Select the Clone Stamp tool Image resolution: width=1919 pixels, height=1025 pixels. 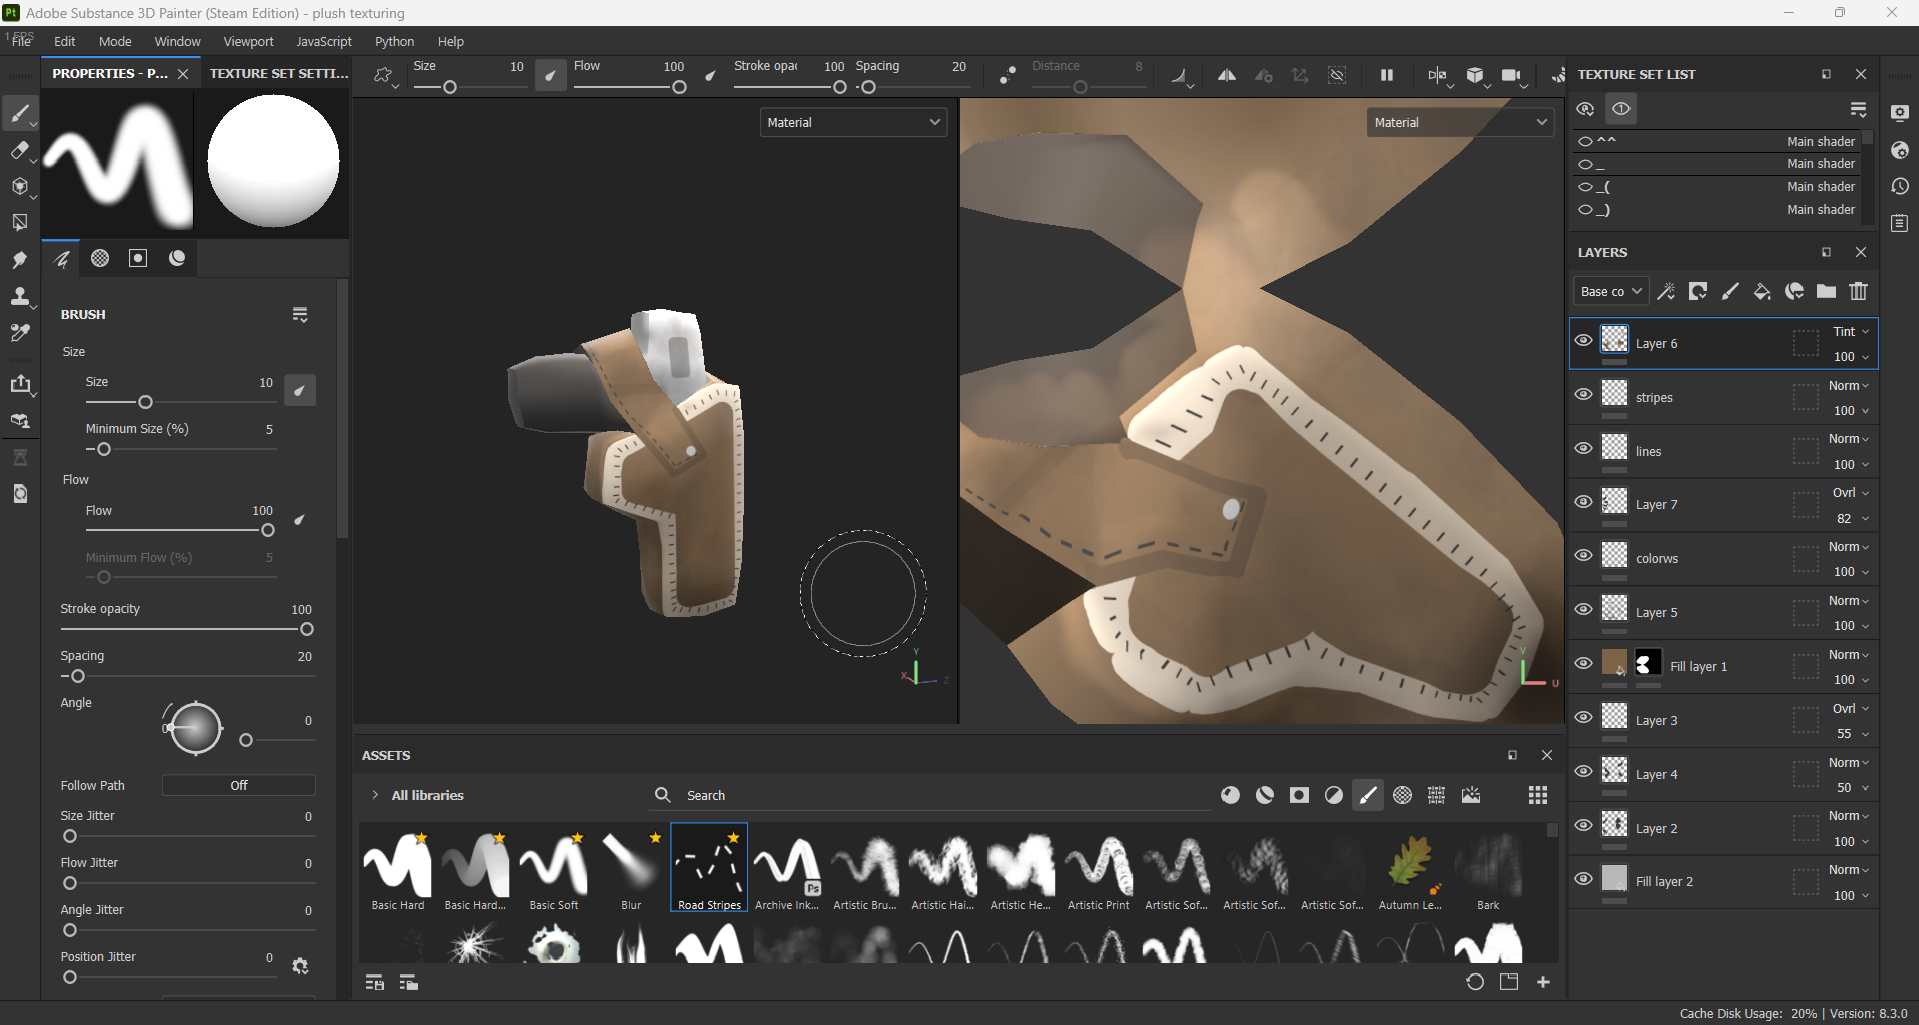(21, 297)
